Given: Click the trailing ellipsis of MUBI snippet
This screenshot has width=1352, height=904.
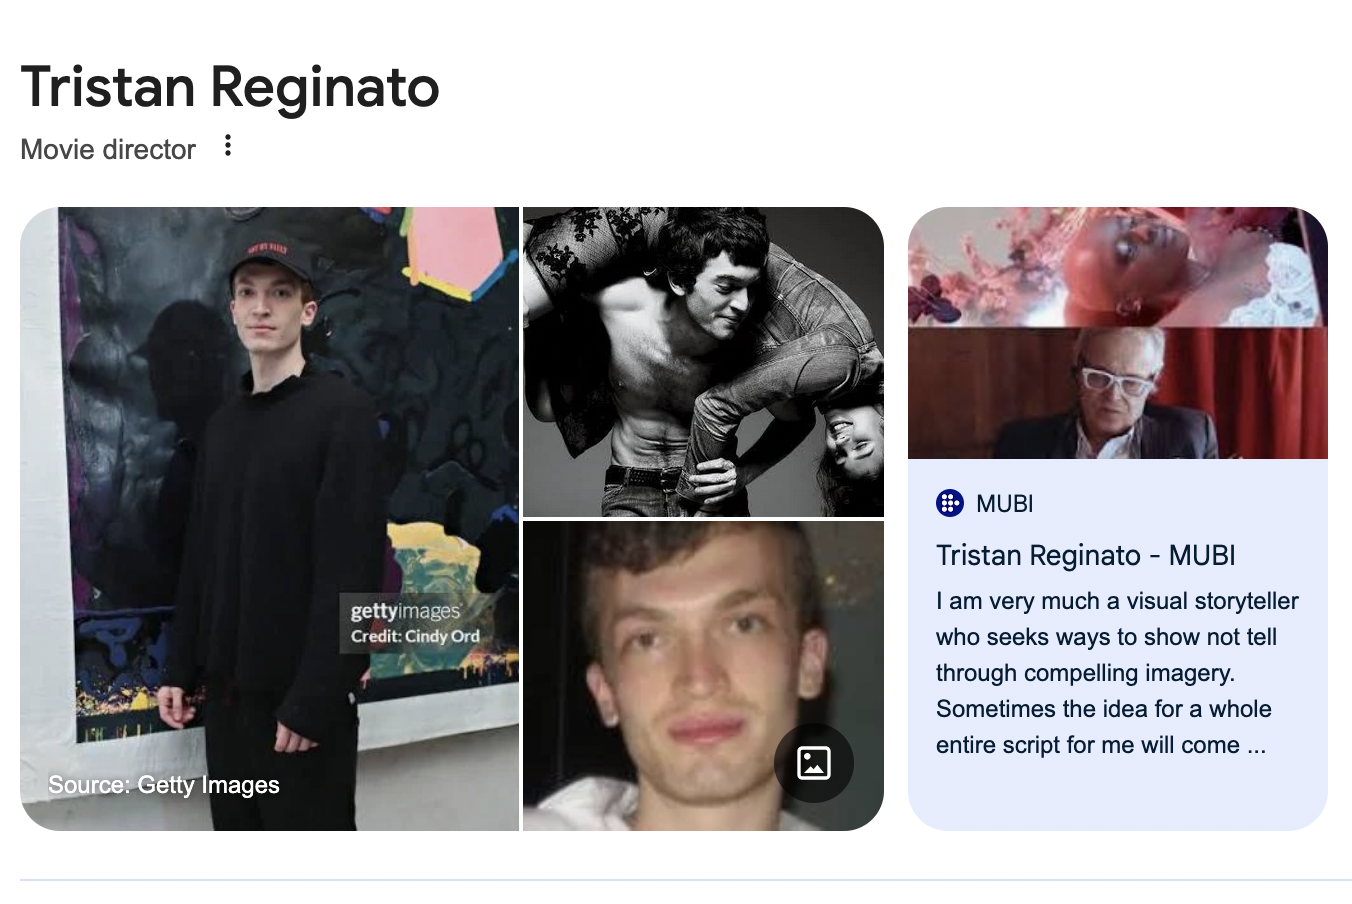Looking at the screenshot, I should (x=1256, y=746).
